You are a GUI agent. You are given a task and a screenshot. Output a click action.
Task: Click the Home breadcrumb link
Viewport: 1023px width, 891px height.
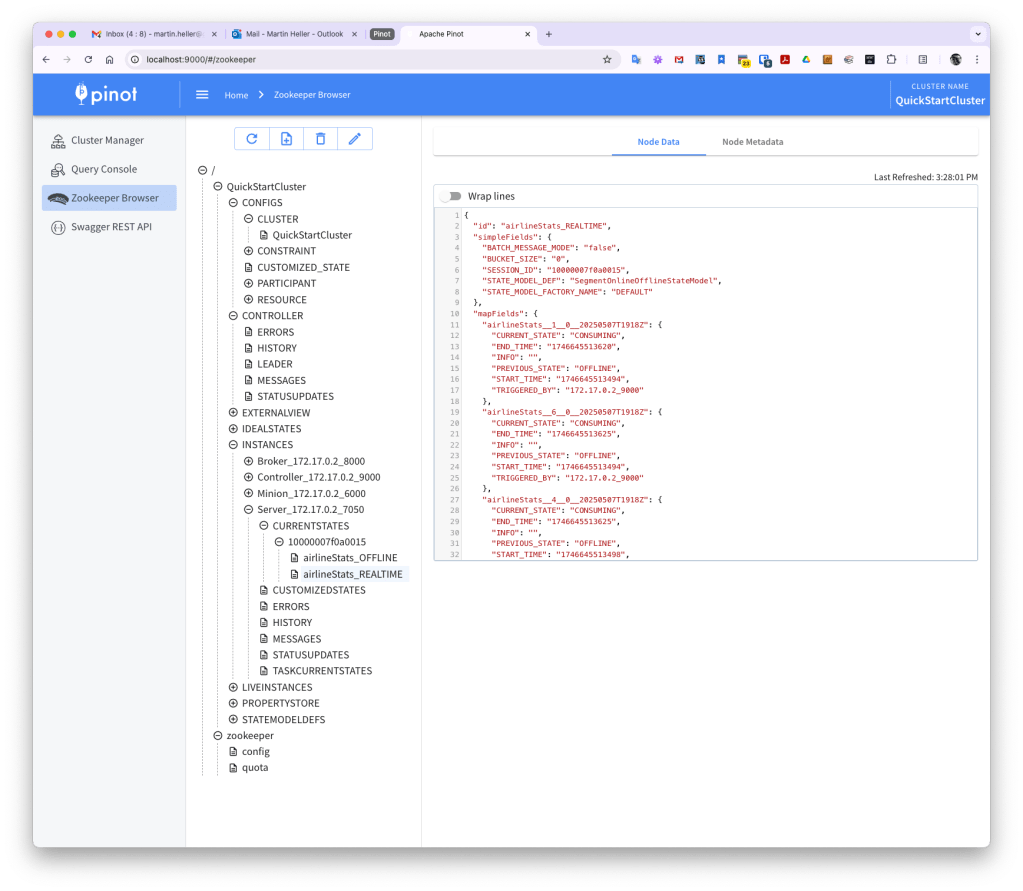click(x=236, y=95)
